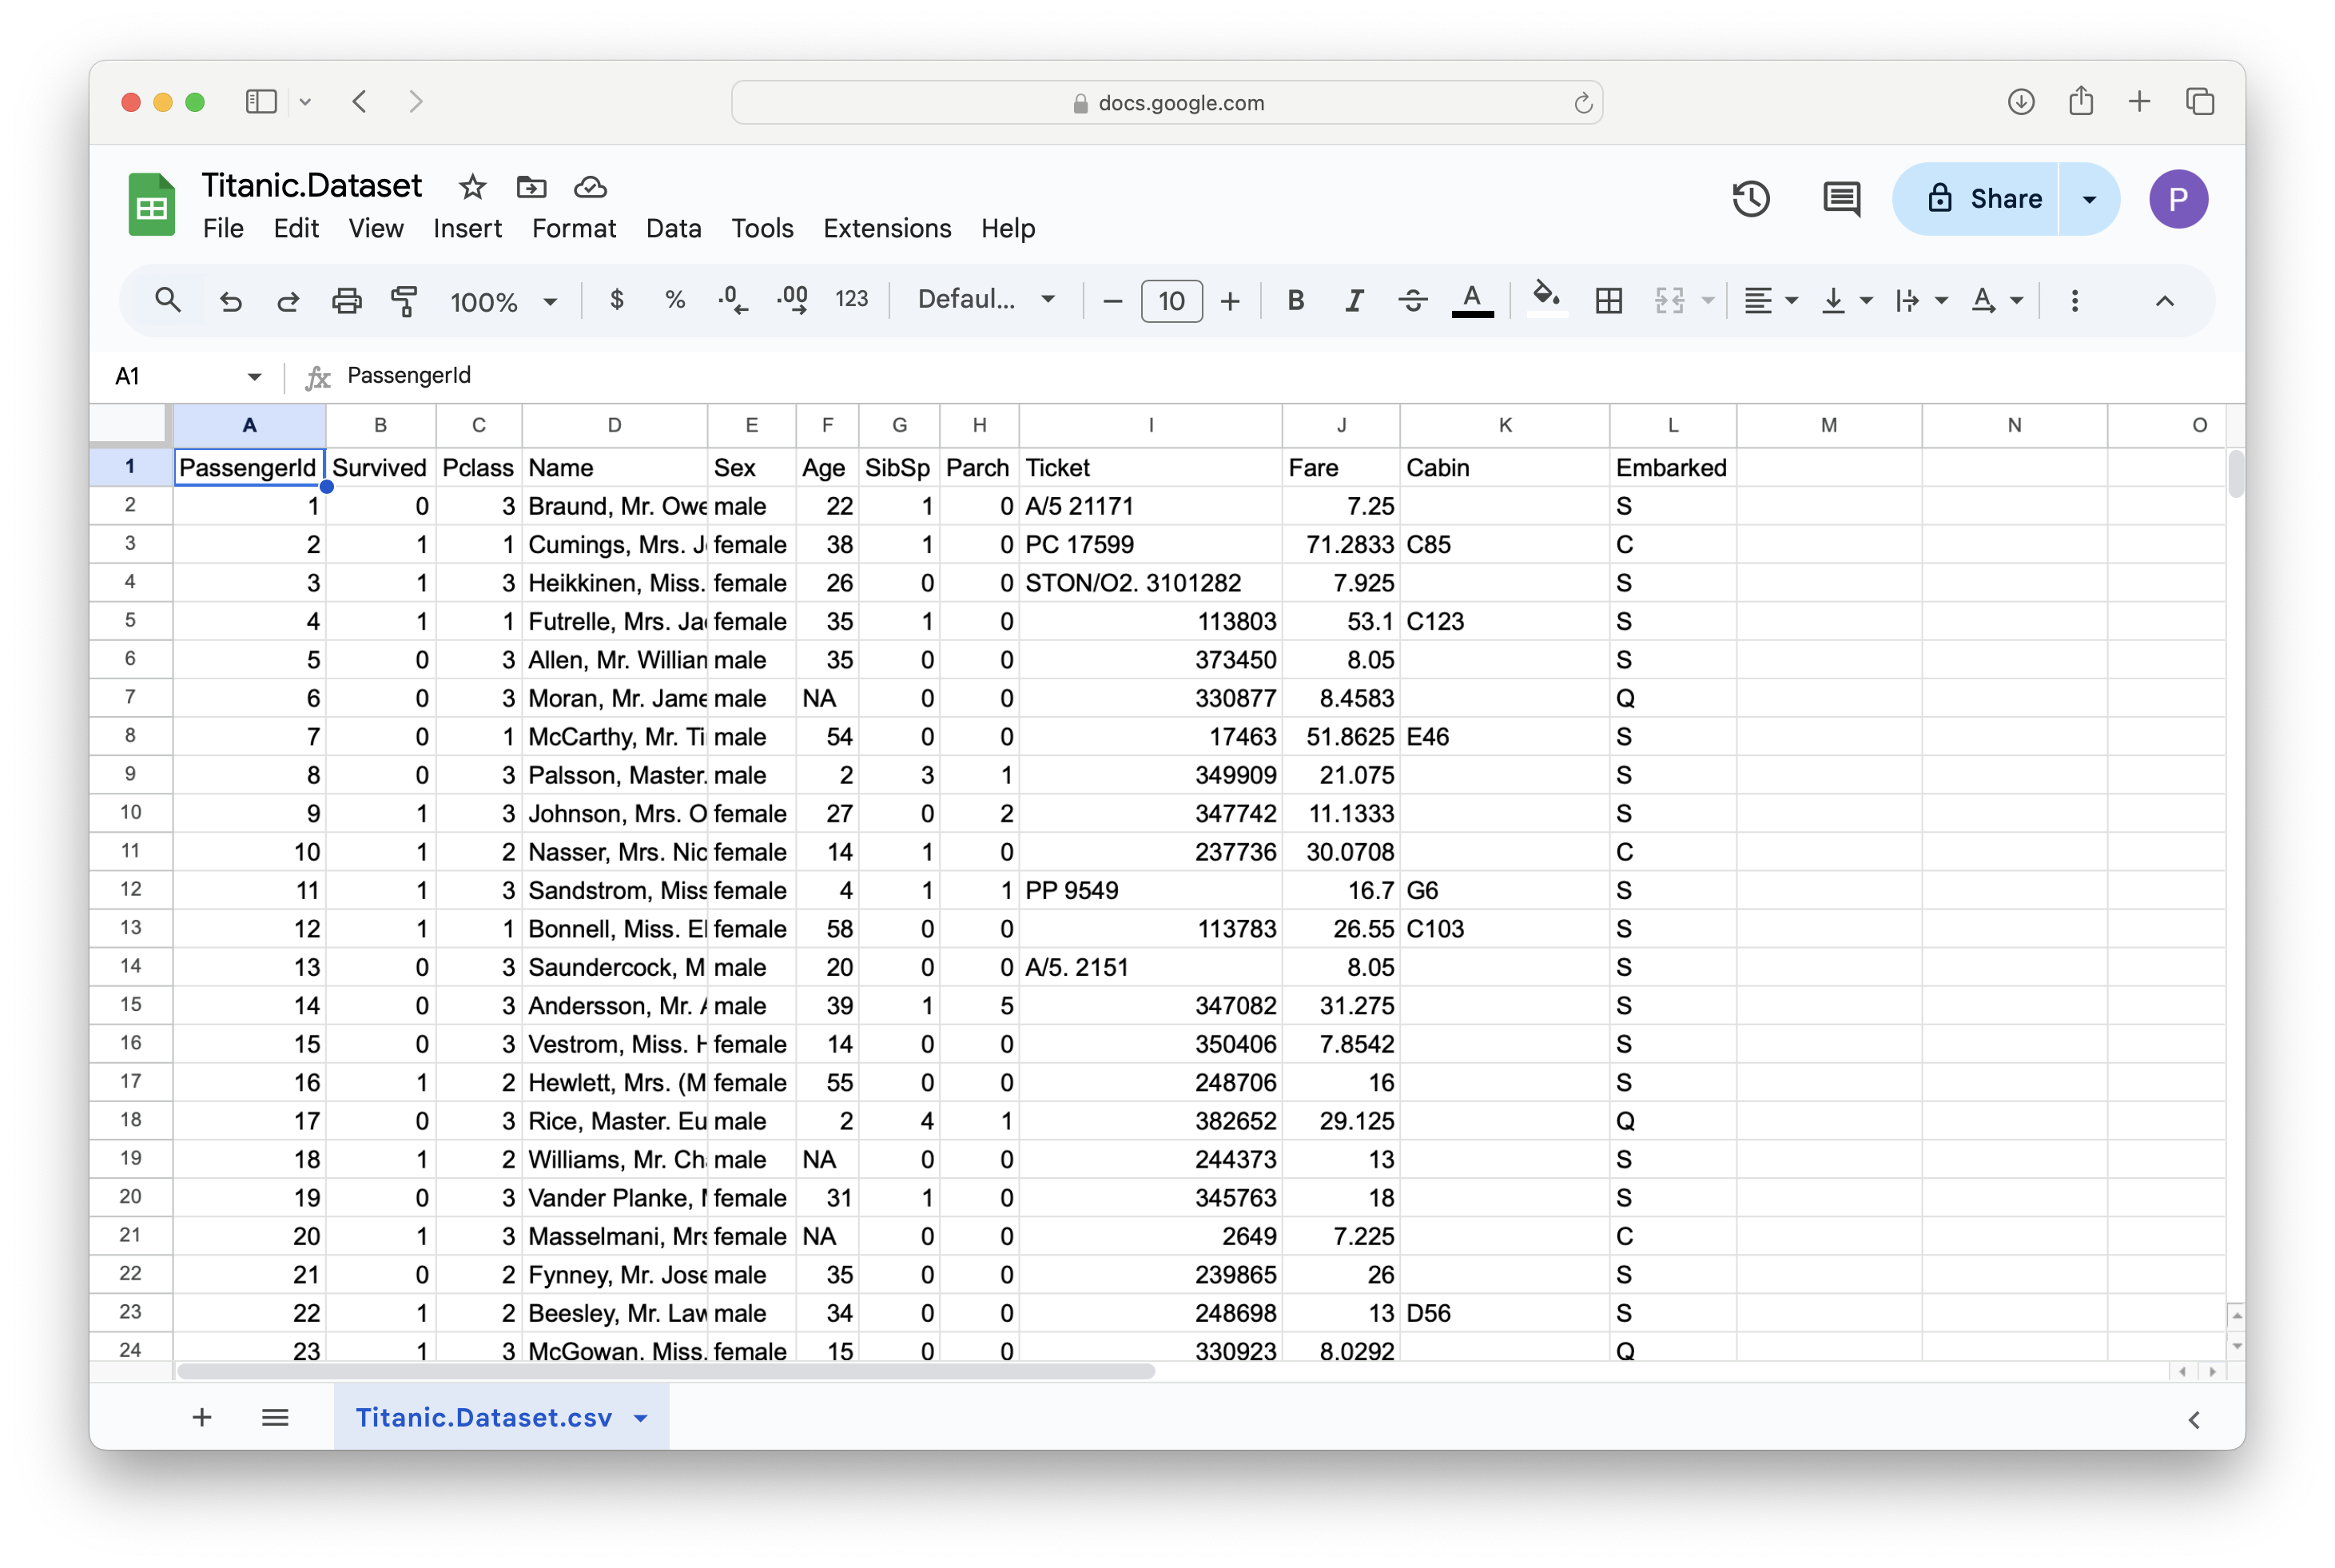2335x1568 pixels.
Task: Toggle strikethrough formatting
Action: pyautogui.click(x=1413, y=300)
